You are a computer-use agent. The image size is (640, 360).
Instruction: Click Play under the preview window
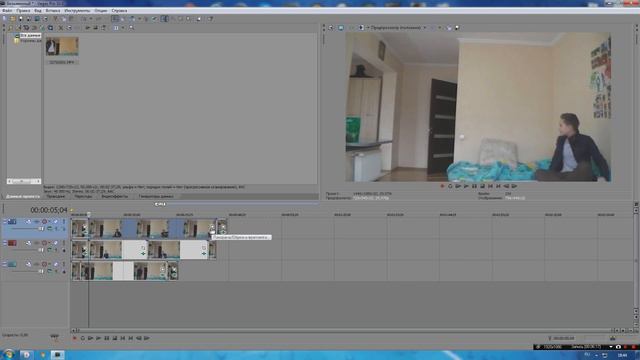click(x=466, y=186)
